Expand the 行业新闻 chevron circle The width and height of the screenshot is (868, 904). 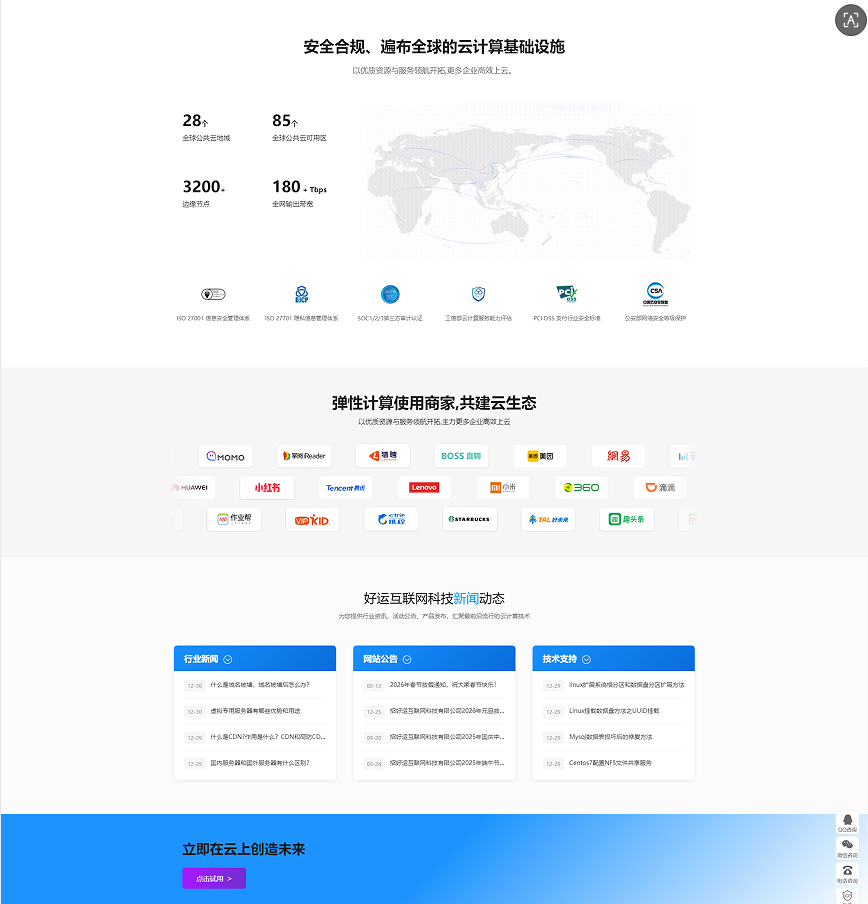[x=229, y=658]
